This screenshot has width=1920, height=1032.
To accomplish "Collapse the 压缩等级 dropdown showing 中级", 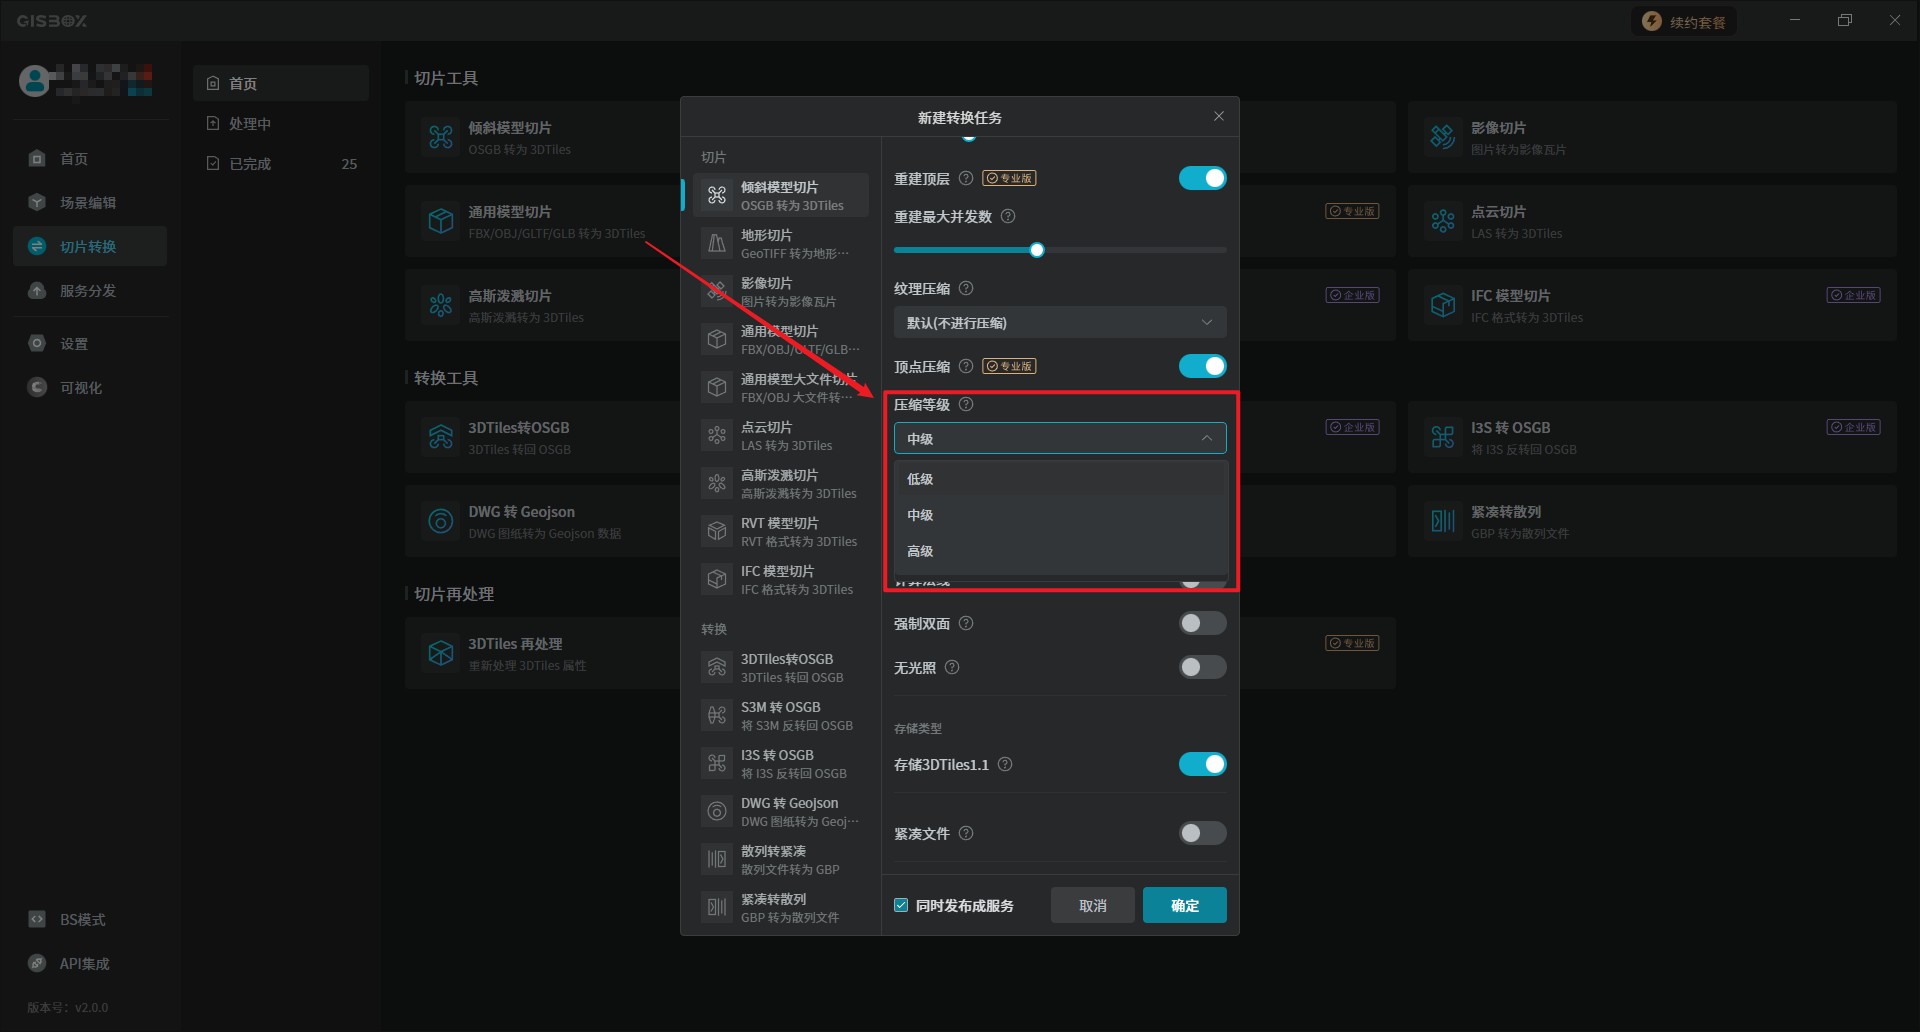I will pyautogui.click(x=1059, y=439).
